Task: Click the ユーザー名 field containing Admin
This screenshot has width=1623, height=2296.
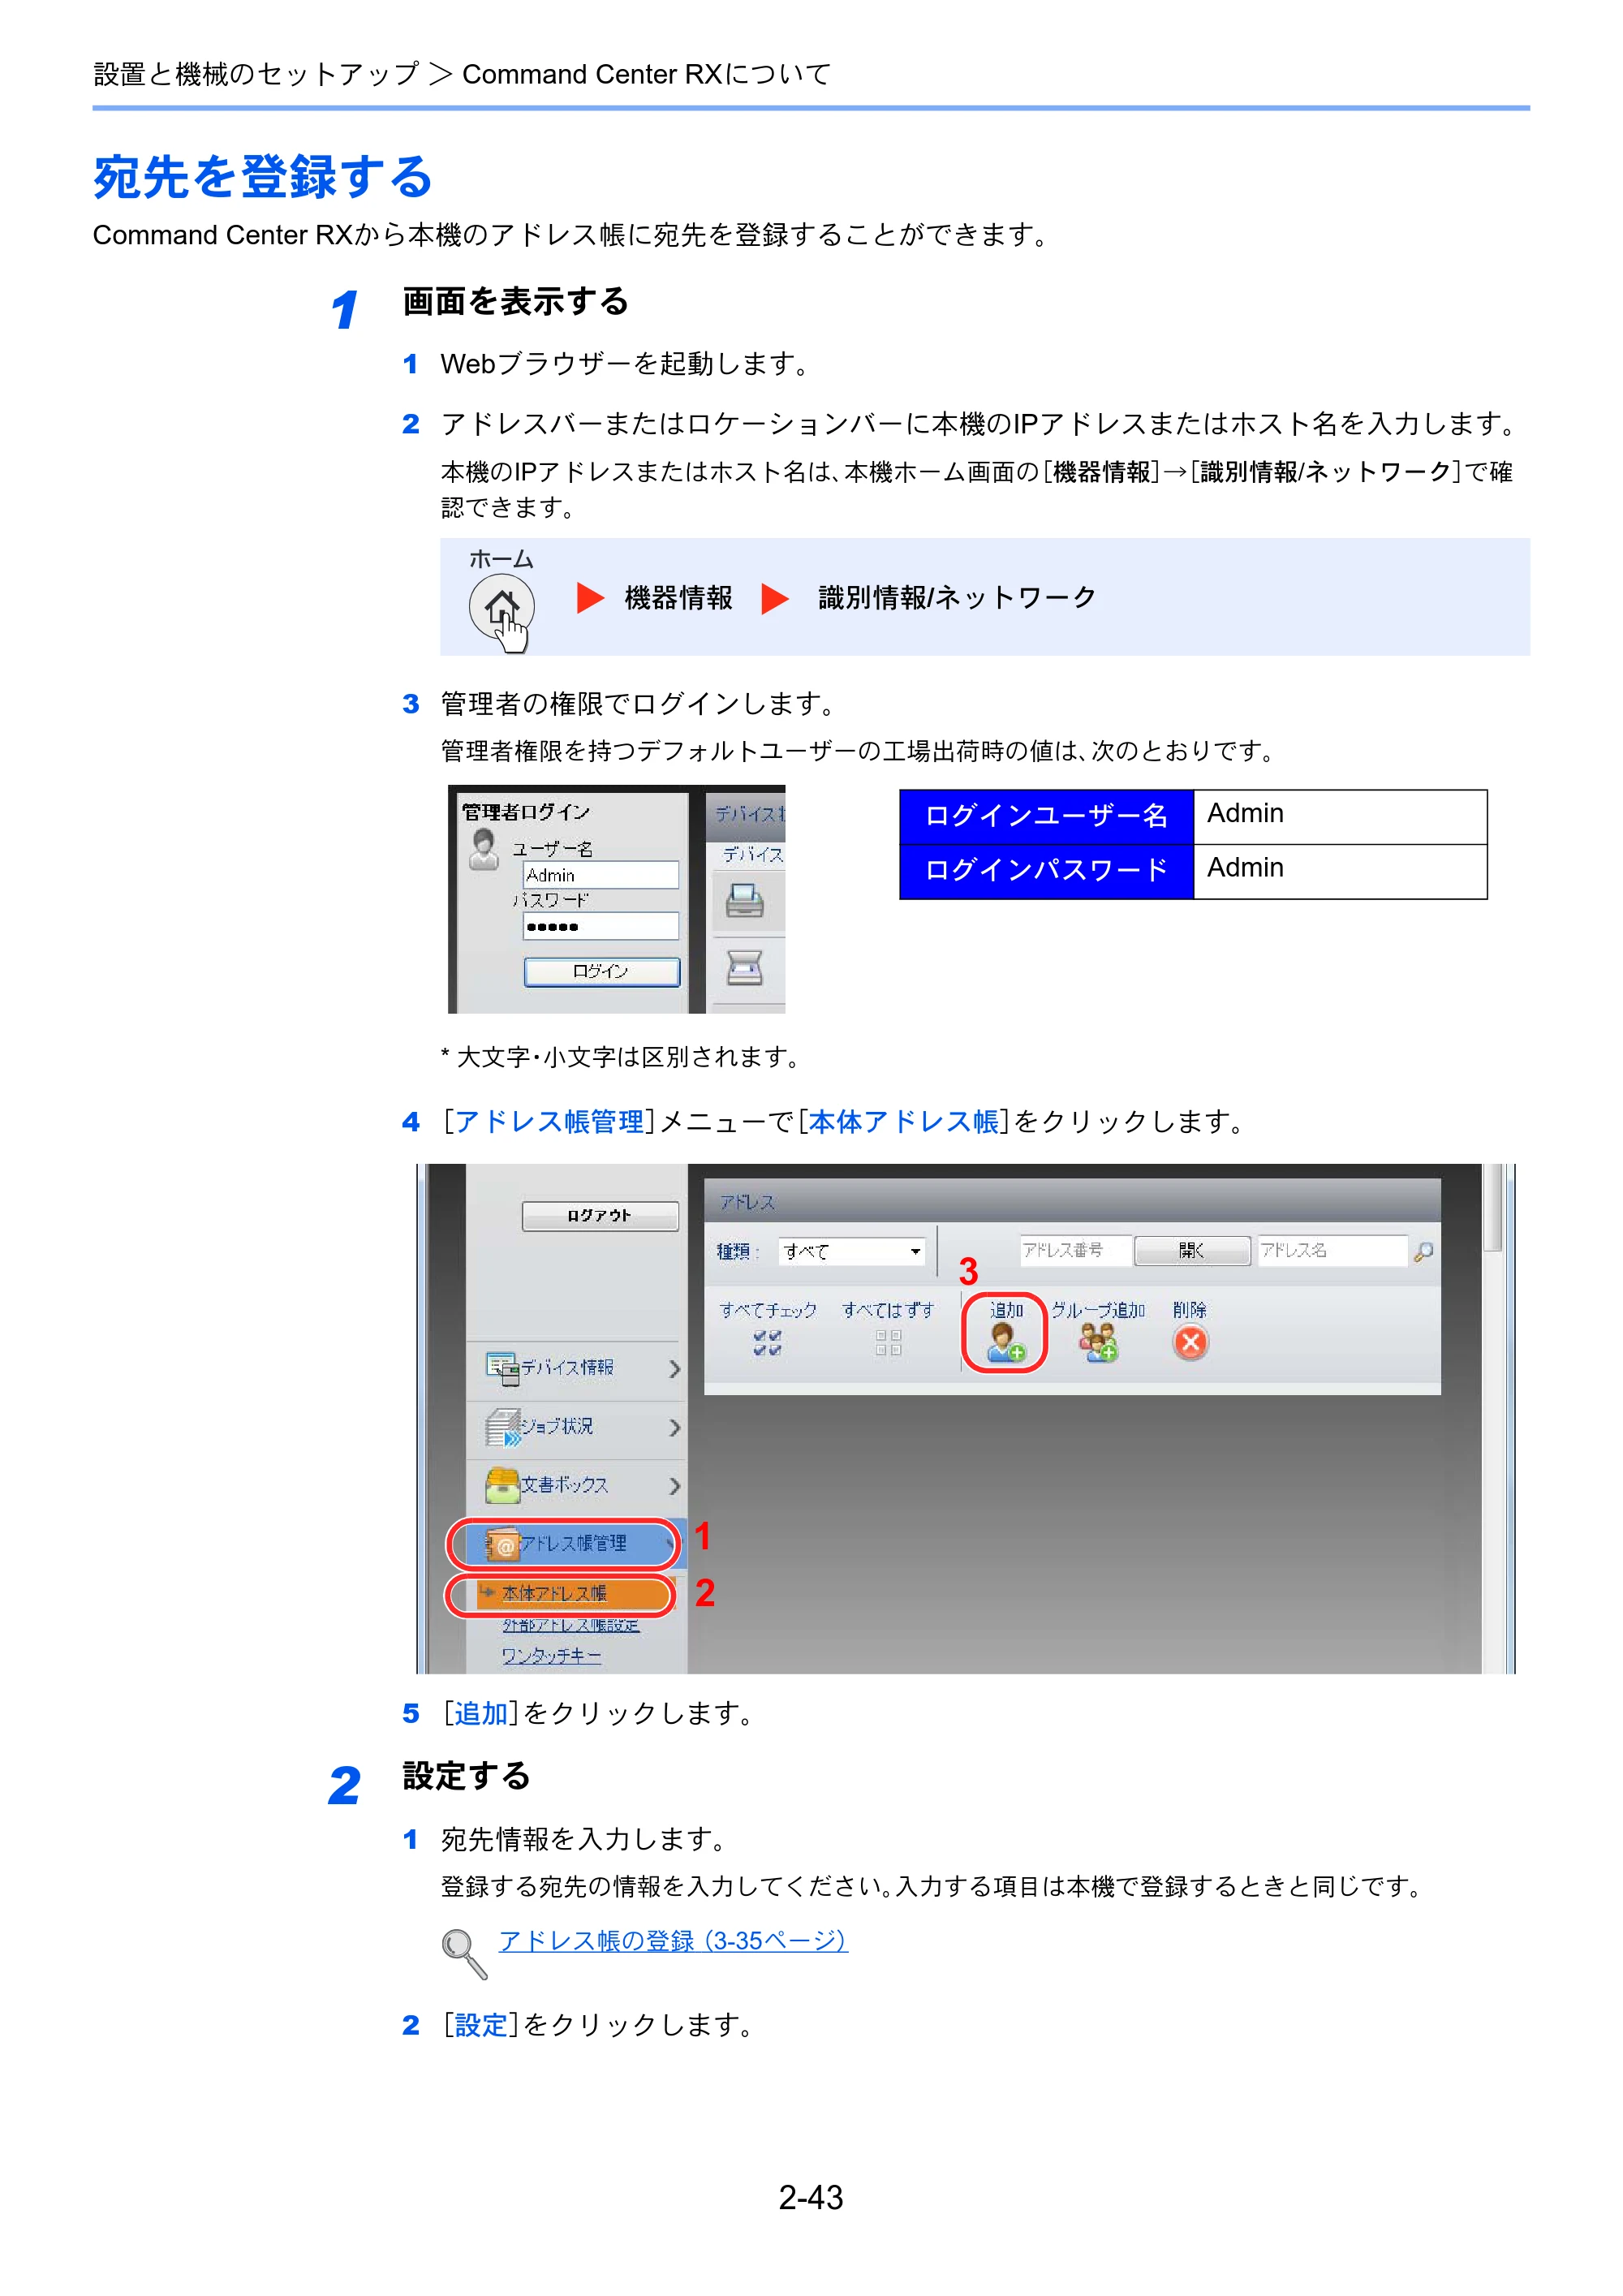Action: [x=601, y=875]
